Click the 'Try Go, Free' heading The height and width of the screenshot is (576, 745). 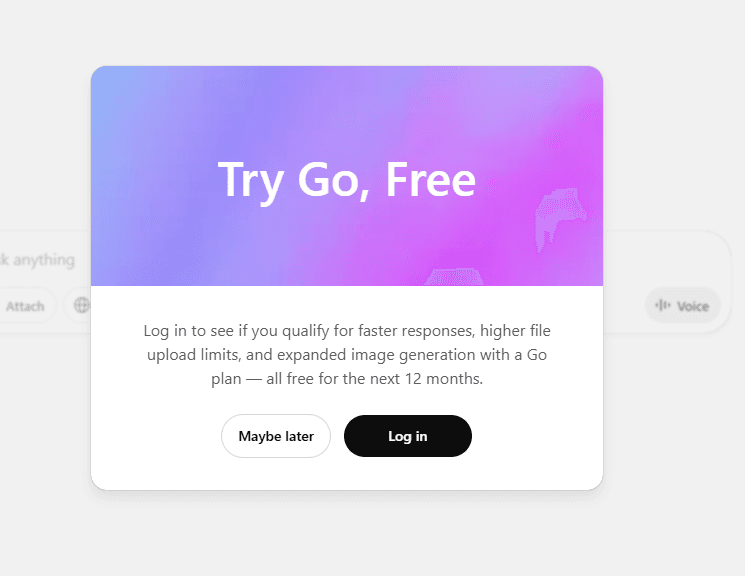[347, 180]
